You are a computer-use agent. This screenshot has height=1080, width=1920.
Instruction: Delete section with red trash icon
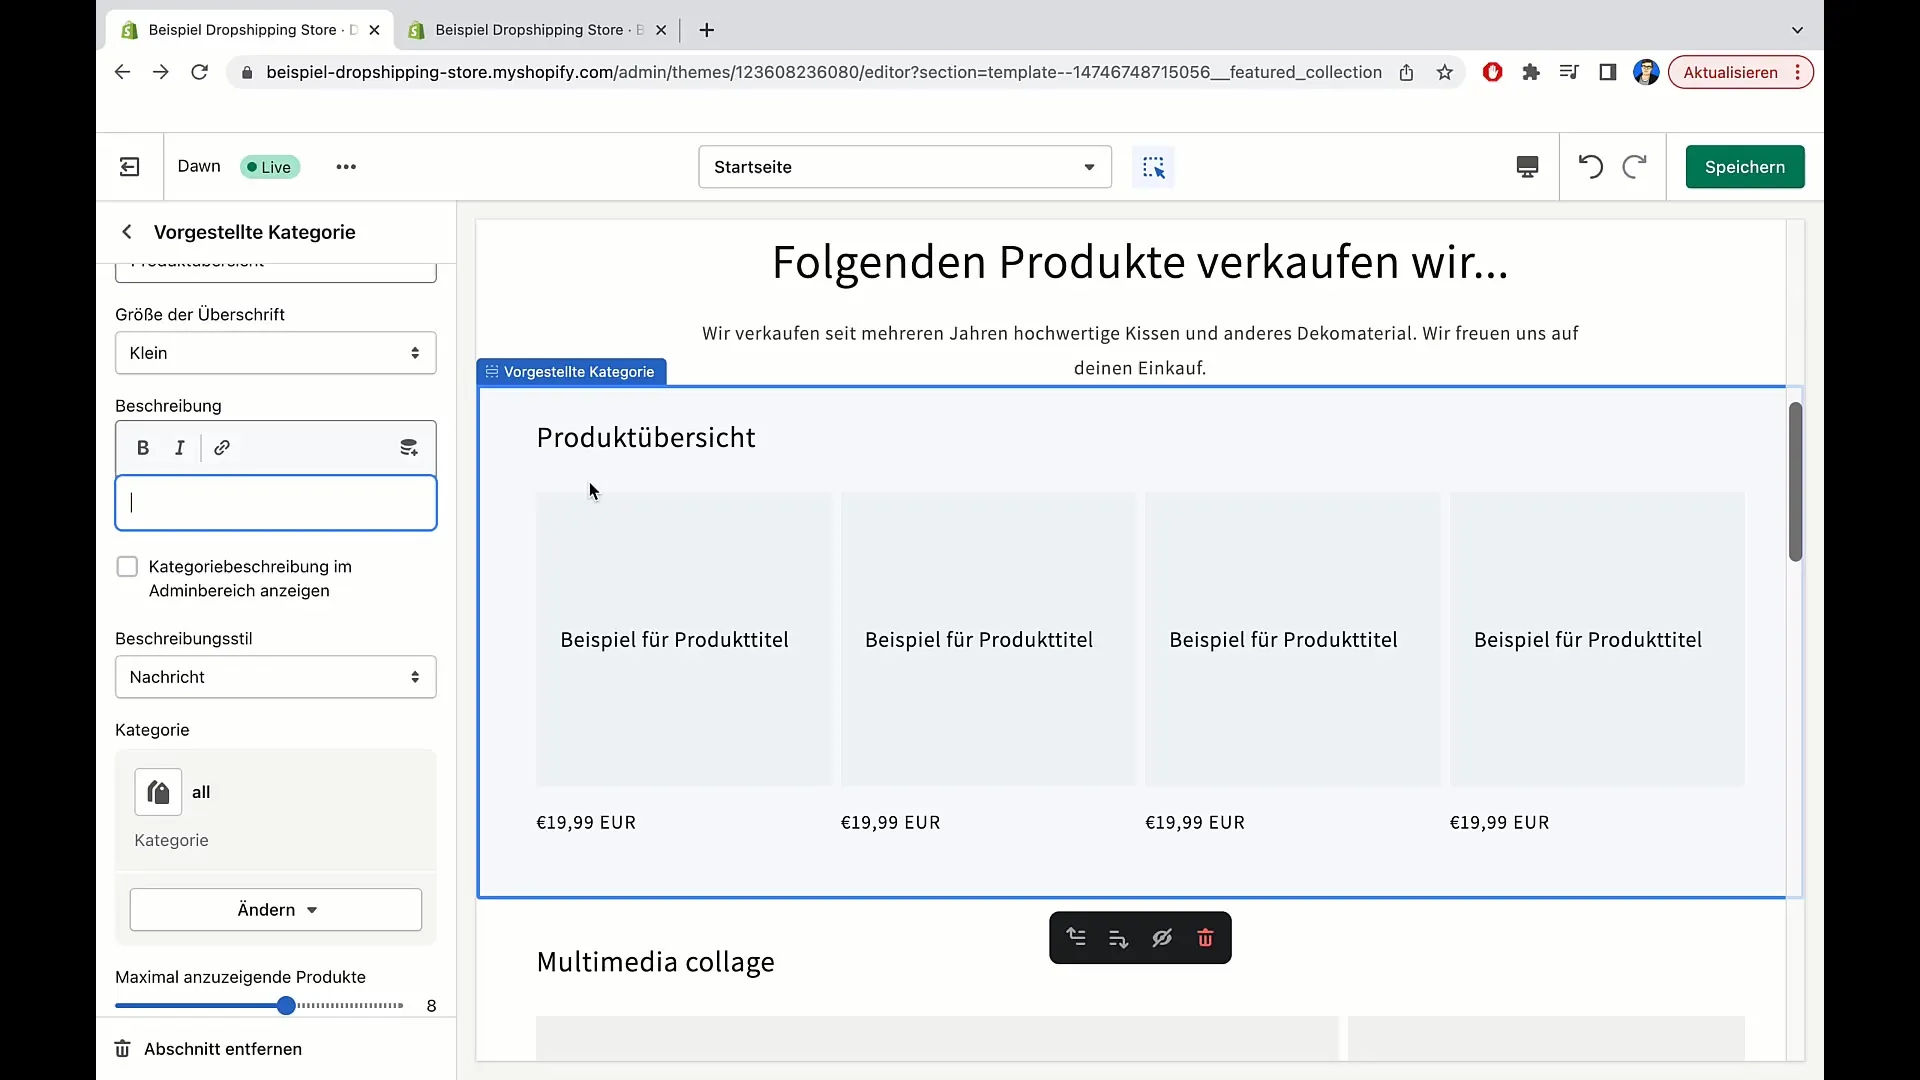pos(1205,938)
